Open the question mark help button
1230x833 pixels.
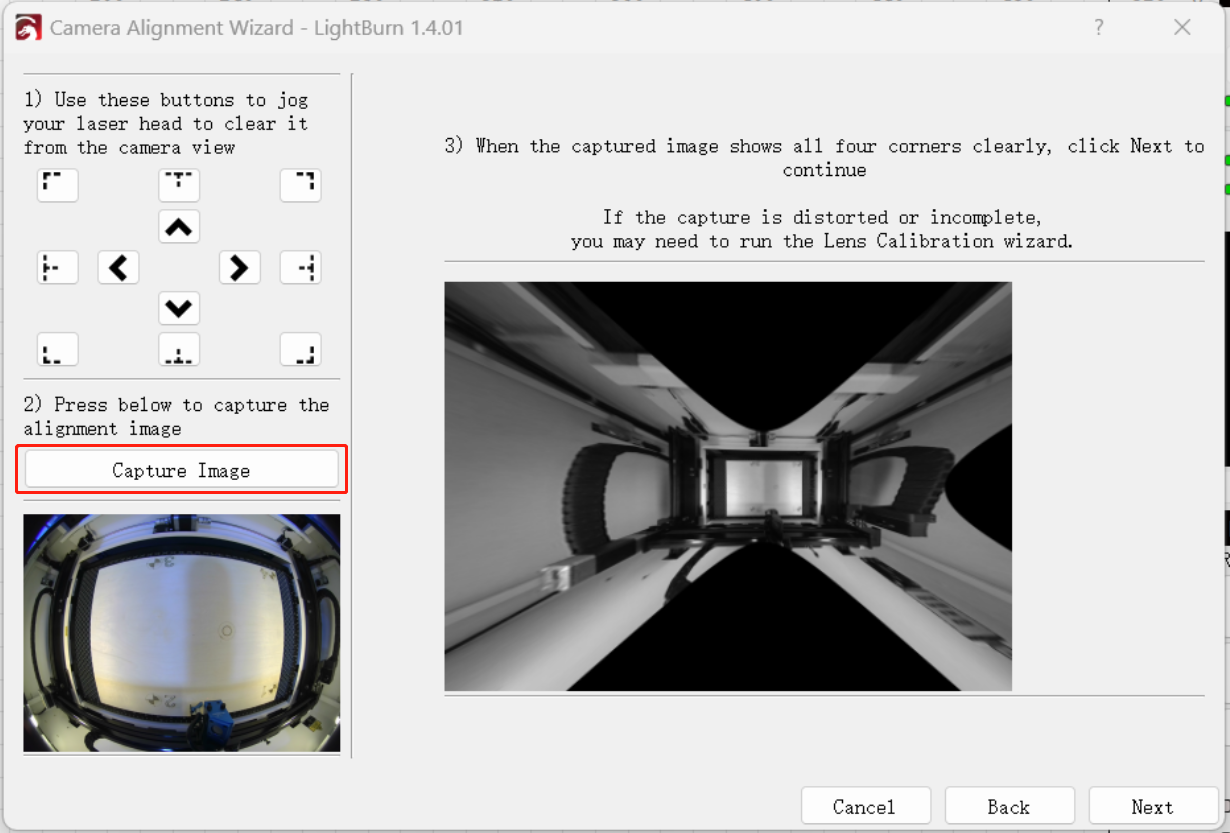point(1099,27)
